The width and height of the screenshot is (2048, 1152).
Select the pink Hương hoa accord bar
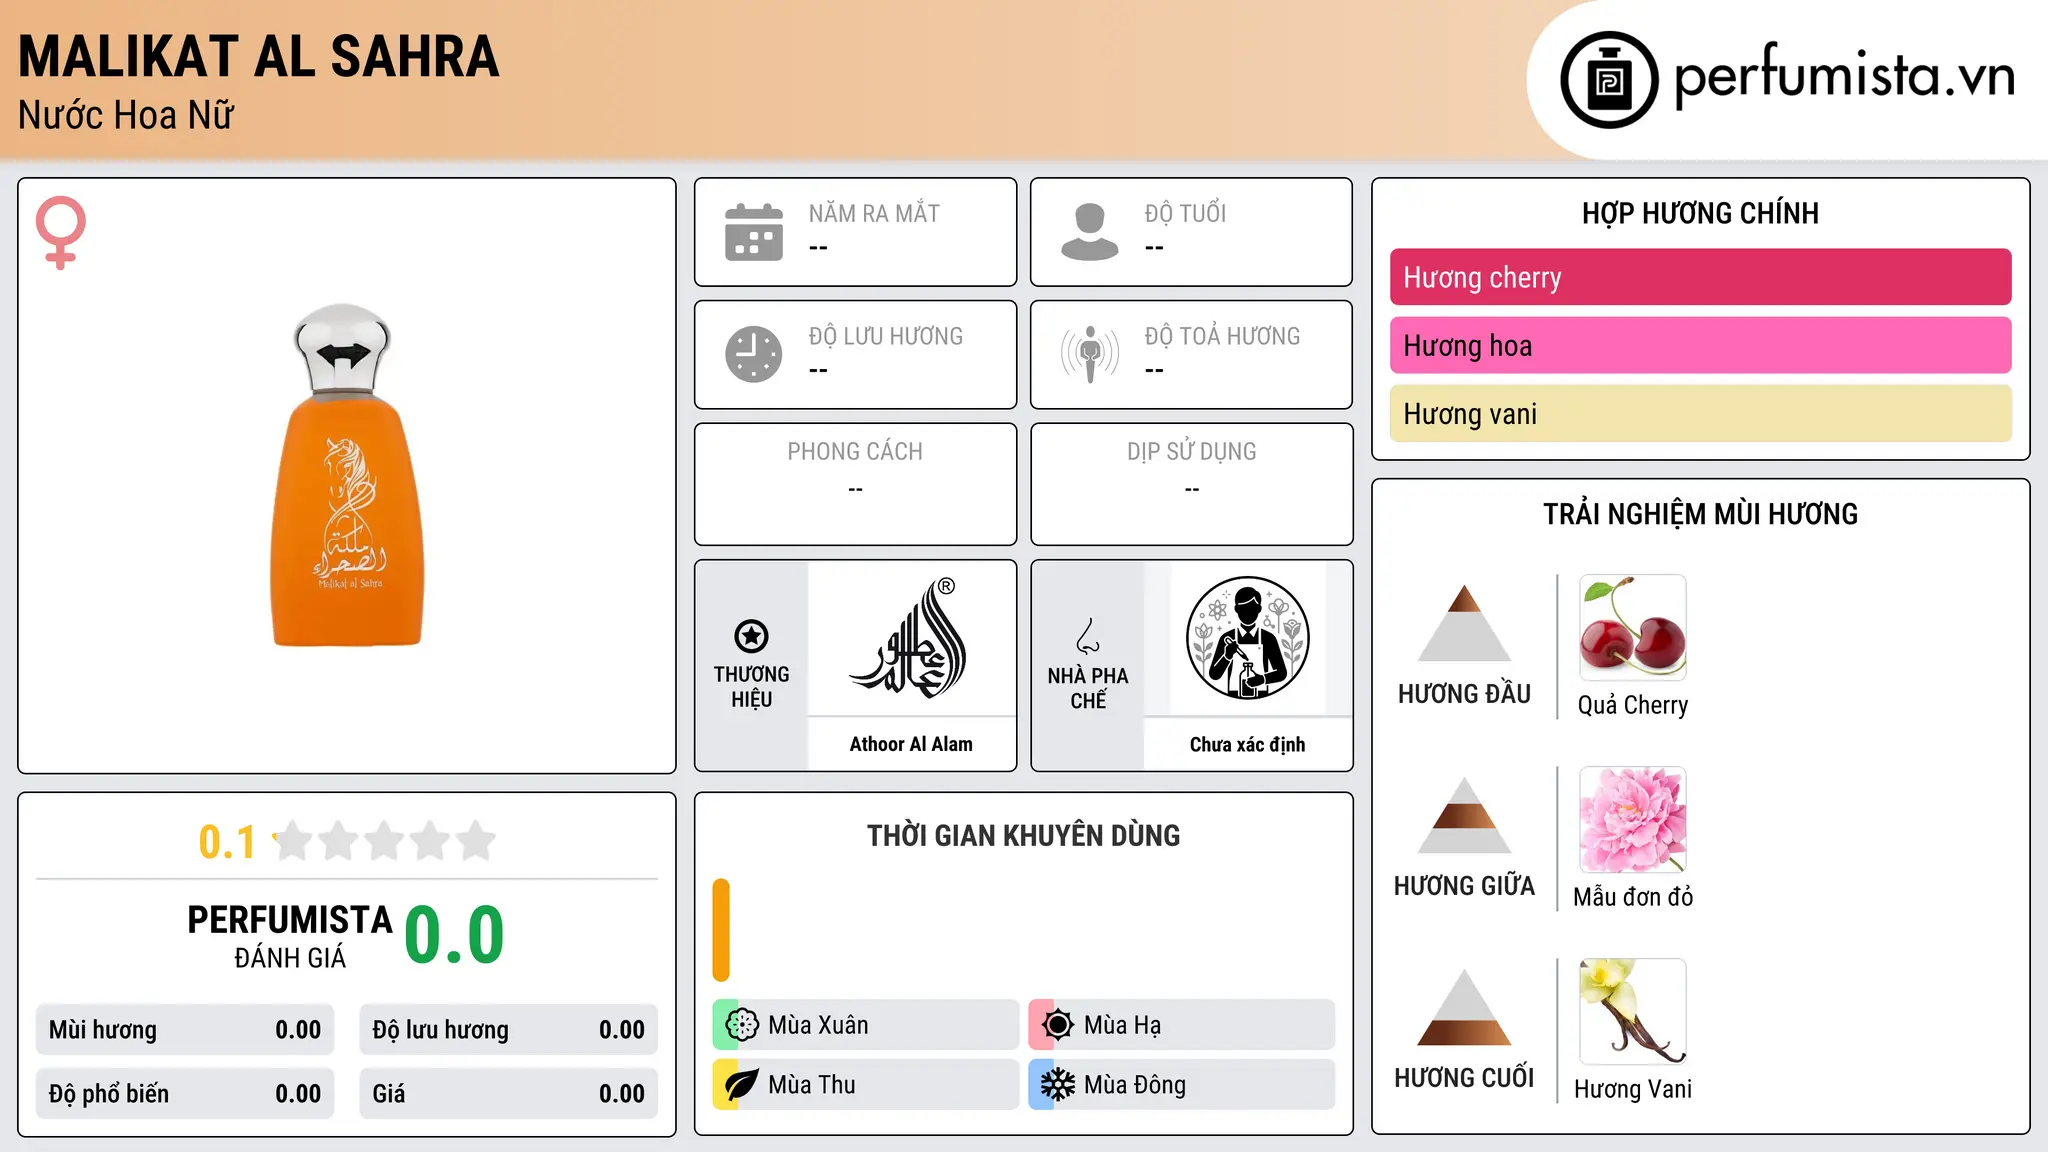click(1700, 345)
